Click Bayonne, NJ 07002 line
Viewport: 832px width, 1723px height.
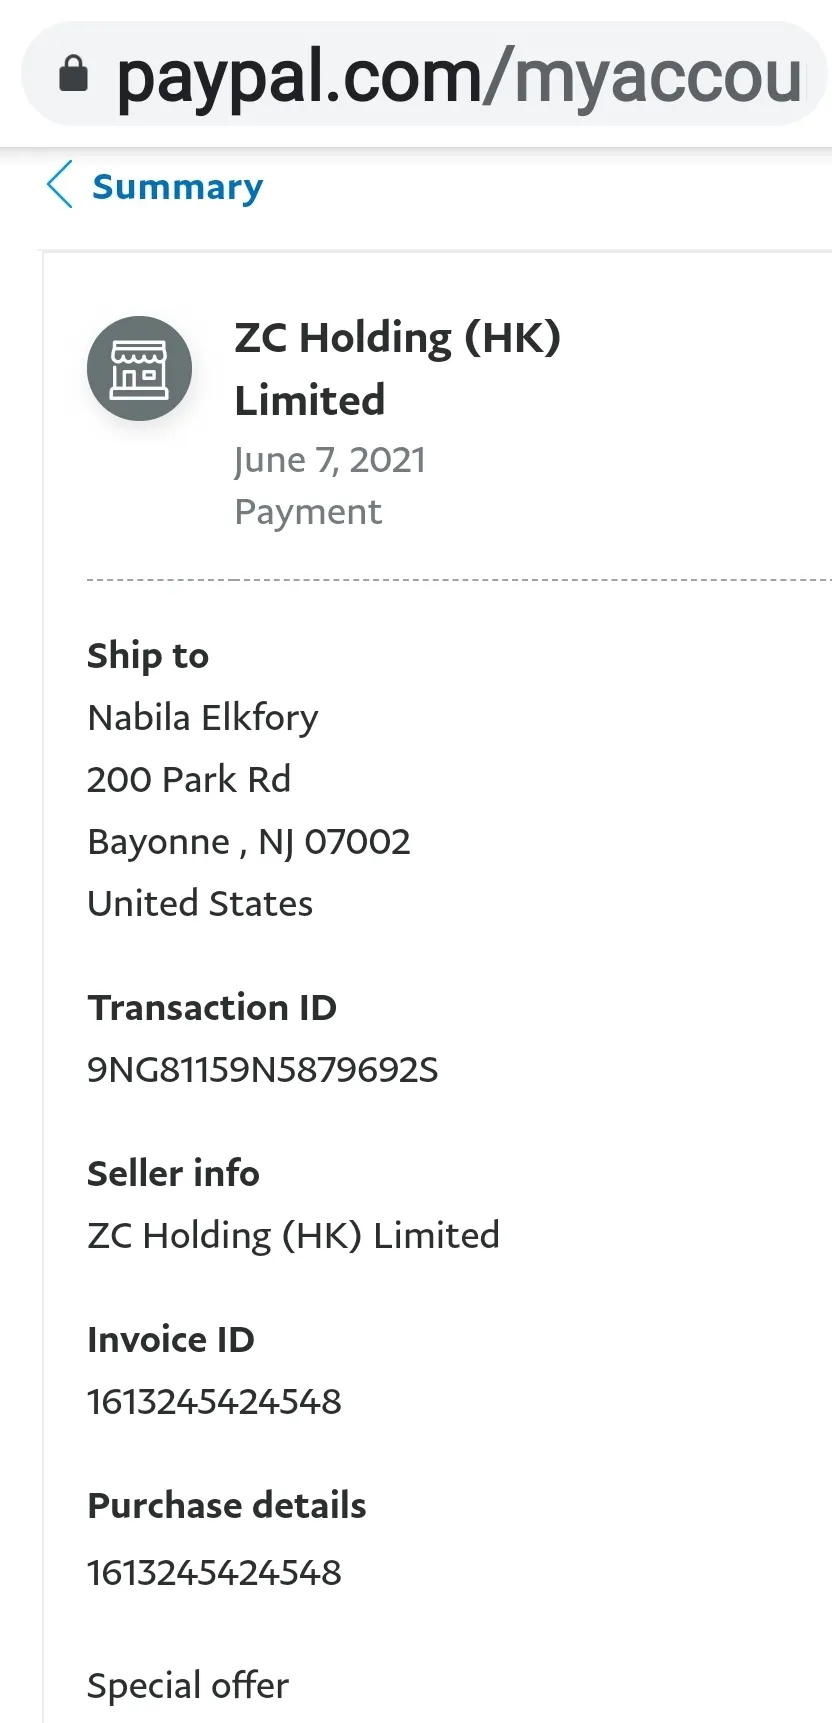point(249,842)
